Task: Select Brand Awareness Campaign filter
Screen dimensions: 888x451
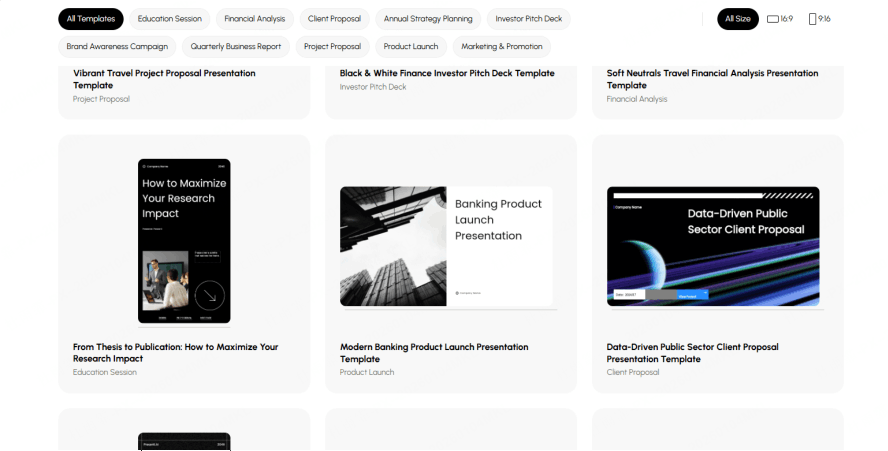Action: tap(118, 47)
